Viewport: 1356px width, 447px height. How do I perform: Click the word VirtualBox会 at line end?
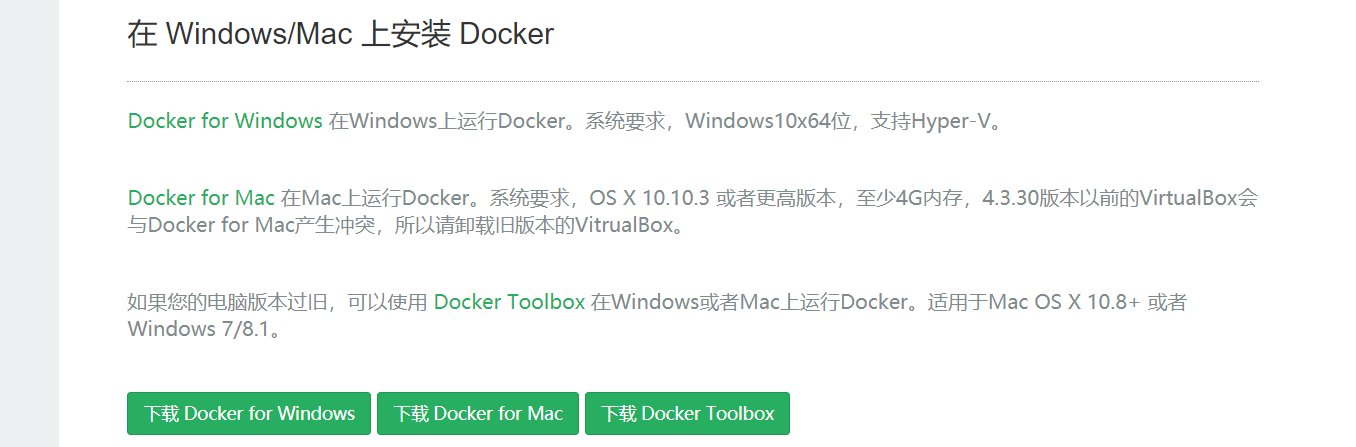(x=1199, y=197)
